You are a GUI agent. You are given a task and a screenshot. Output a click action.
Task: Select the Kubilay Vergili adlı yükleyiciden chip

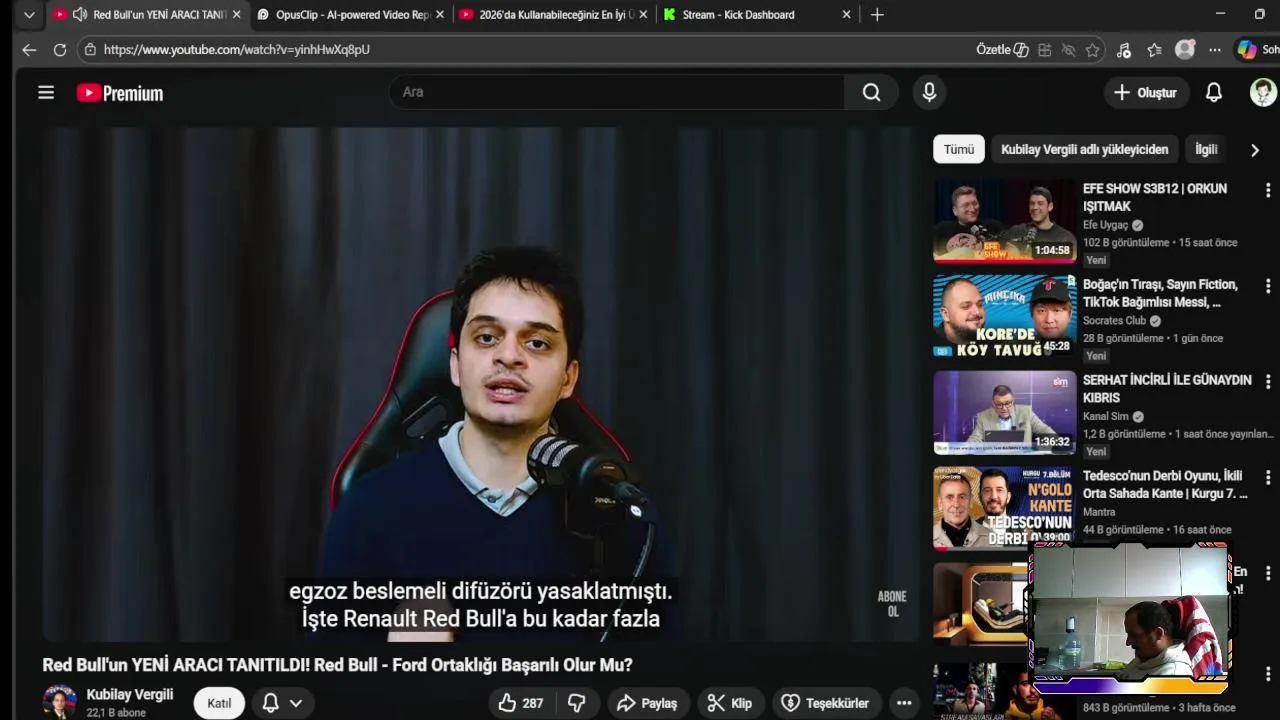1084,149
